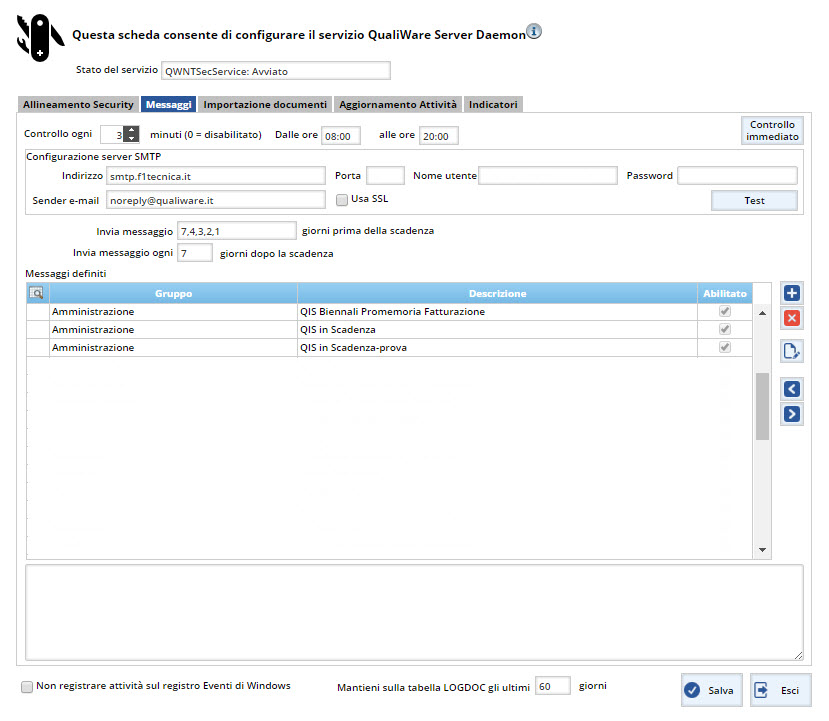This screenshot has width=829, height=721.
Task: Click the magnifier search icon in grid header
Action: pos(37,293)
